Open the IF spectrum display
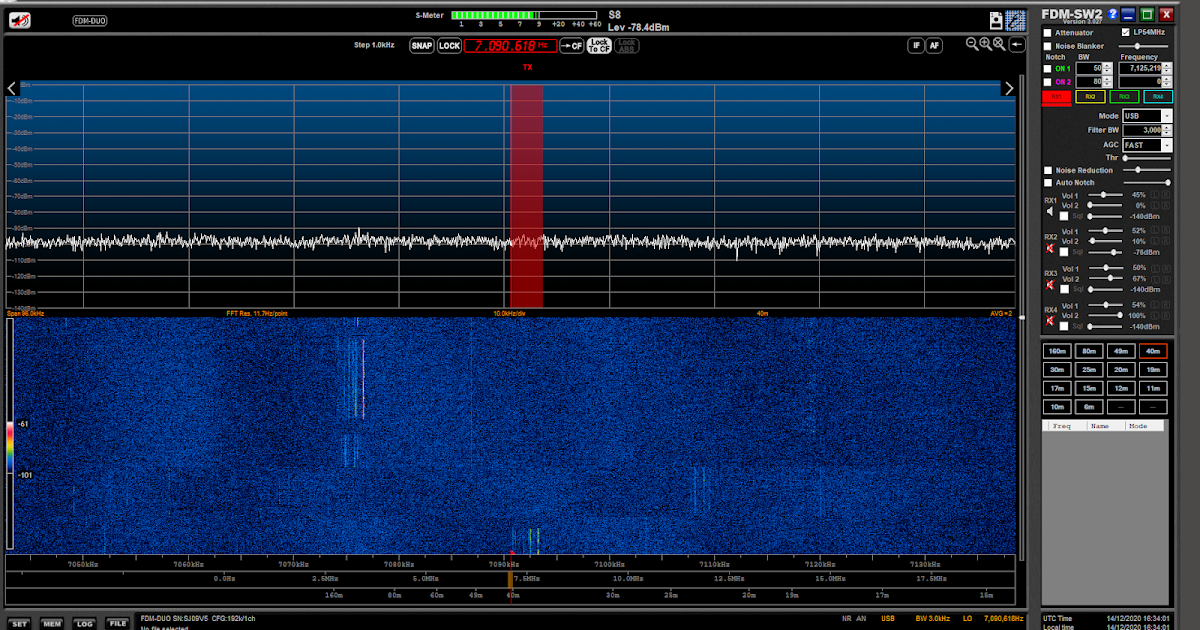This screenshot has width=1200, height=630. coord(916,45)
